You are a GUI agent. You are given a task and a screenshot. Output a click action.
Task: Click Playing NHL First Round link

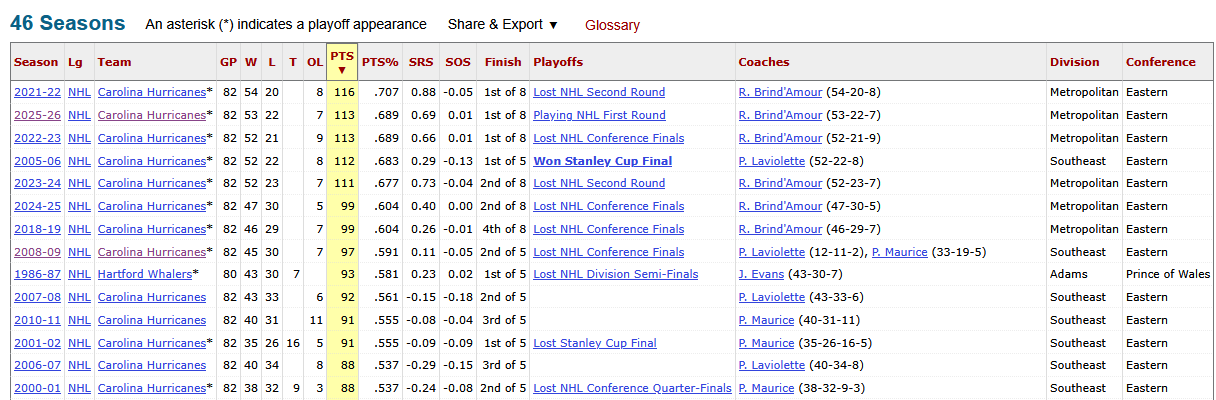point(599,115)
